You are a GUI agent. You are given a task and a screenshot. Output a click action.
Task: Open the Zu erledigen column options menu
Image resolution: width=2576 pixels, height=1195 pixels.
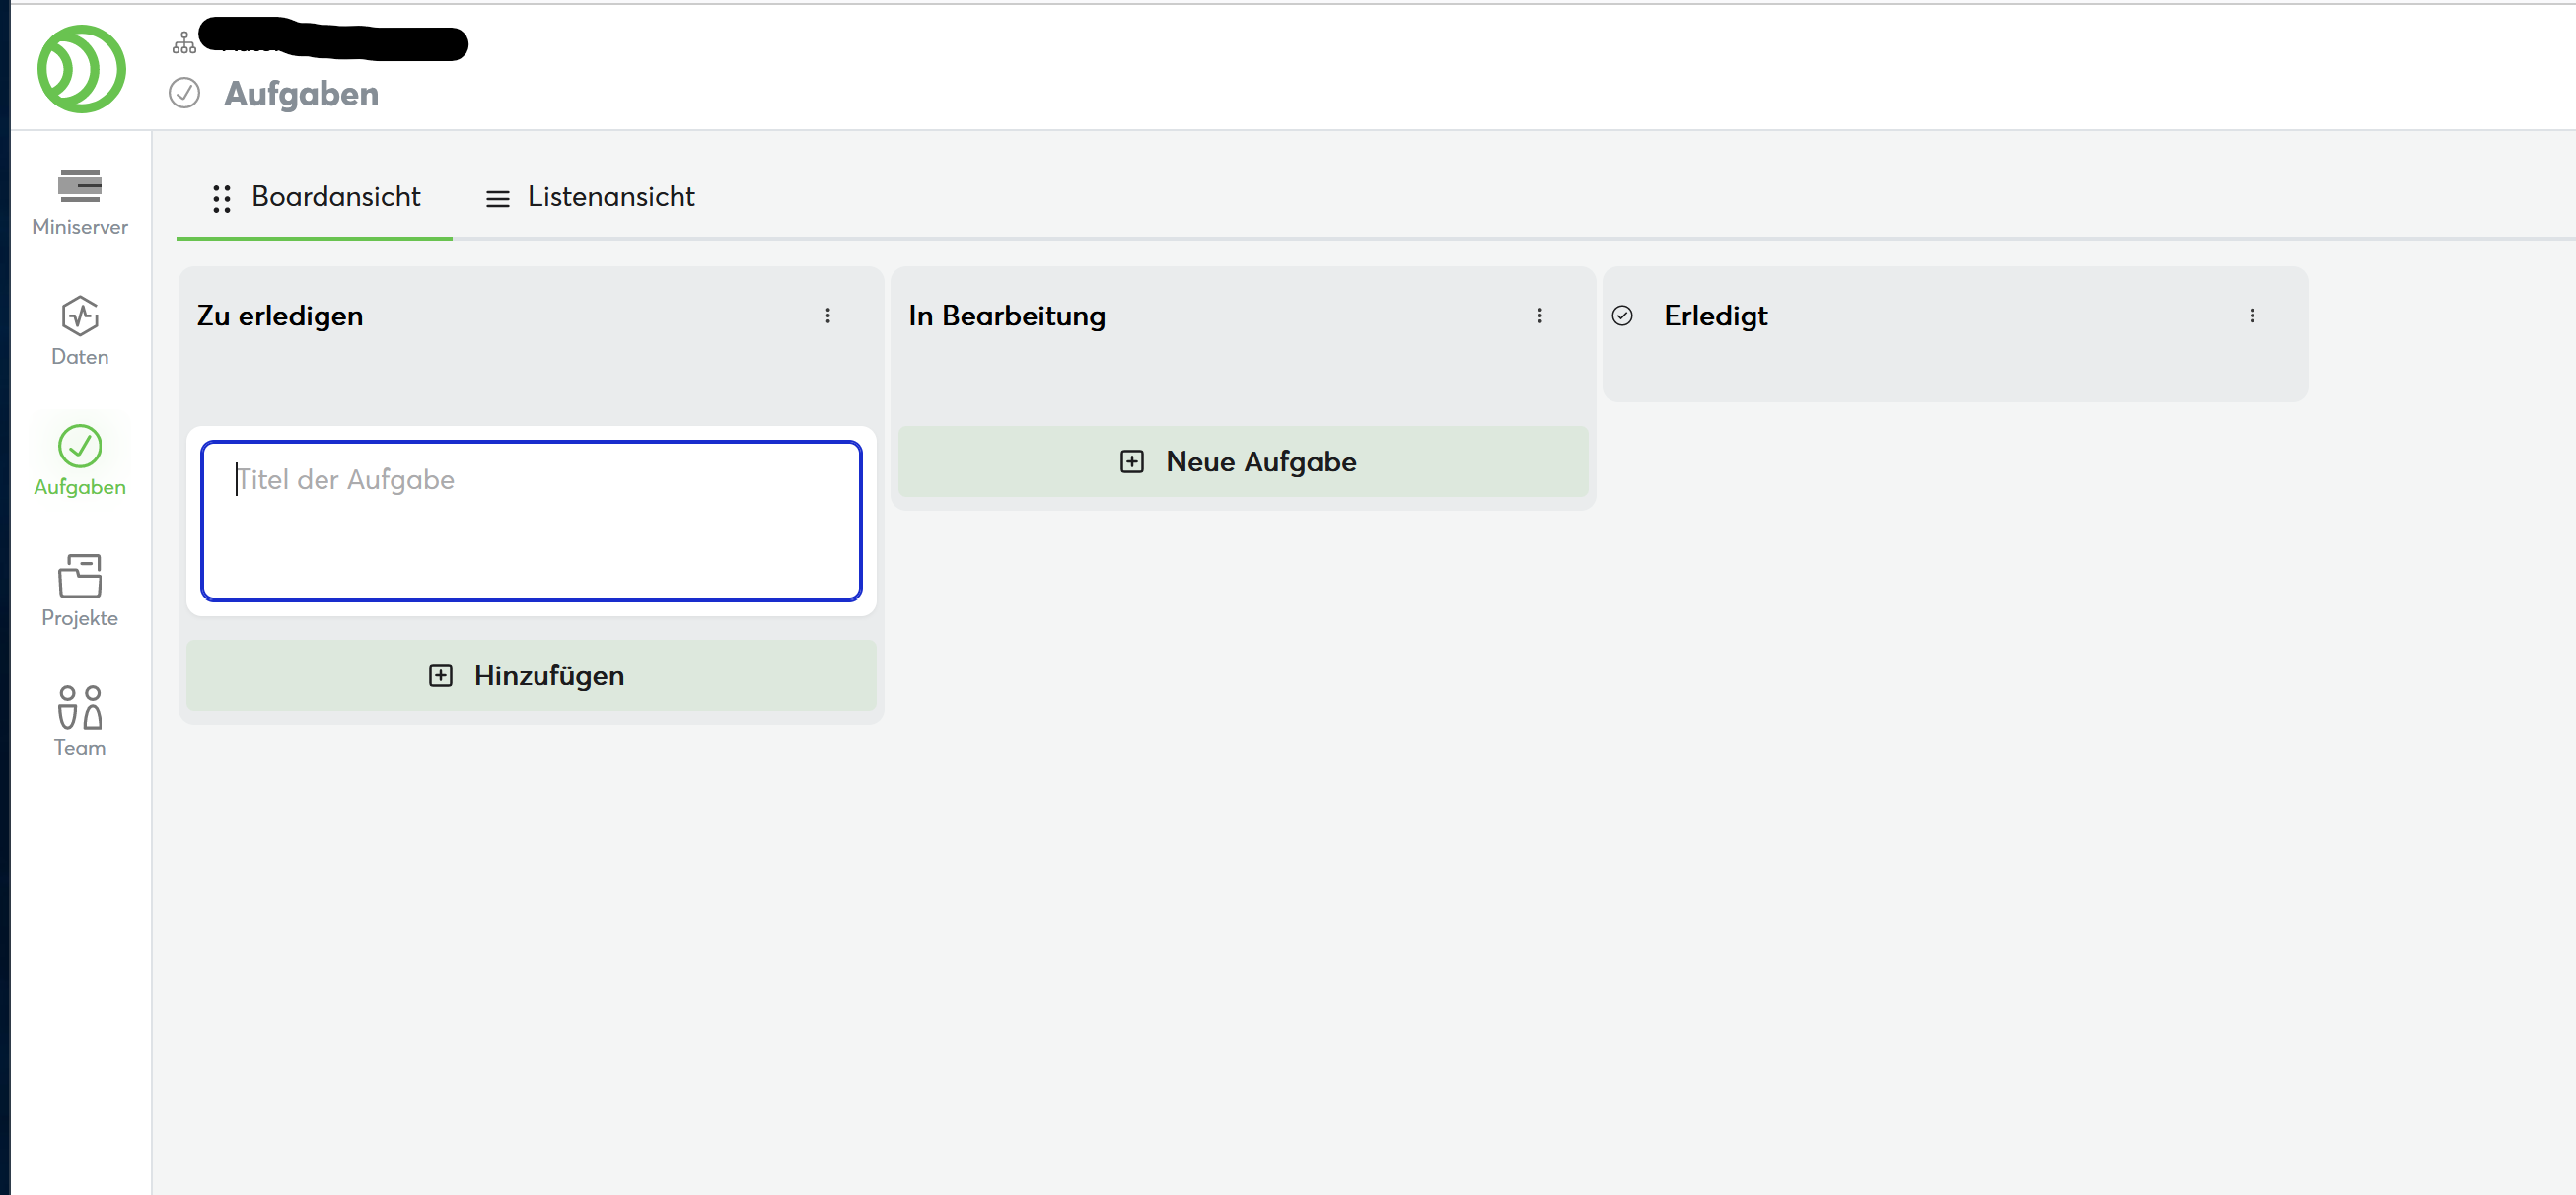[828, 316]
